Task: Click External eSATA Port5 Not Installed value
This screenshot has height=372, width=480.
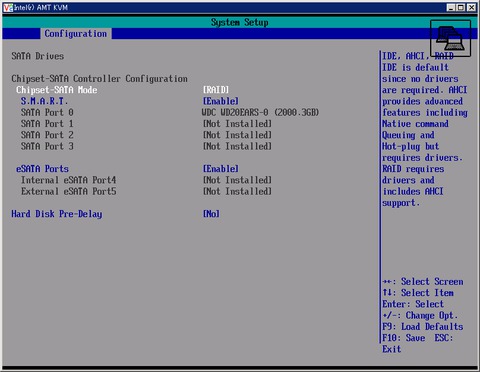Action: [237, 191]
